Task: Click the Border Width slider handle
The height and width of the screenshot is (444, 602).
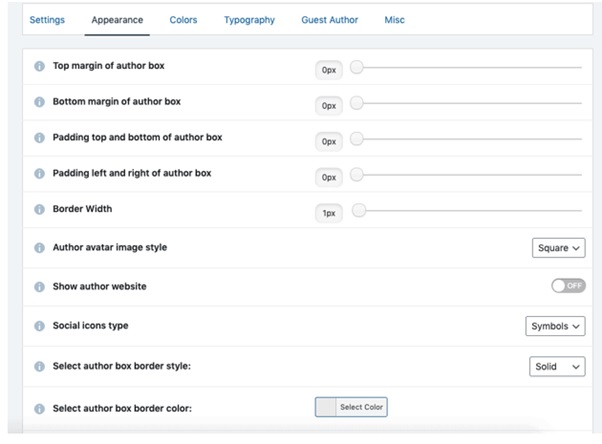Action: pyautogui.click(x=359, y=210)
